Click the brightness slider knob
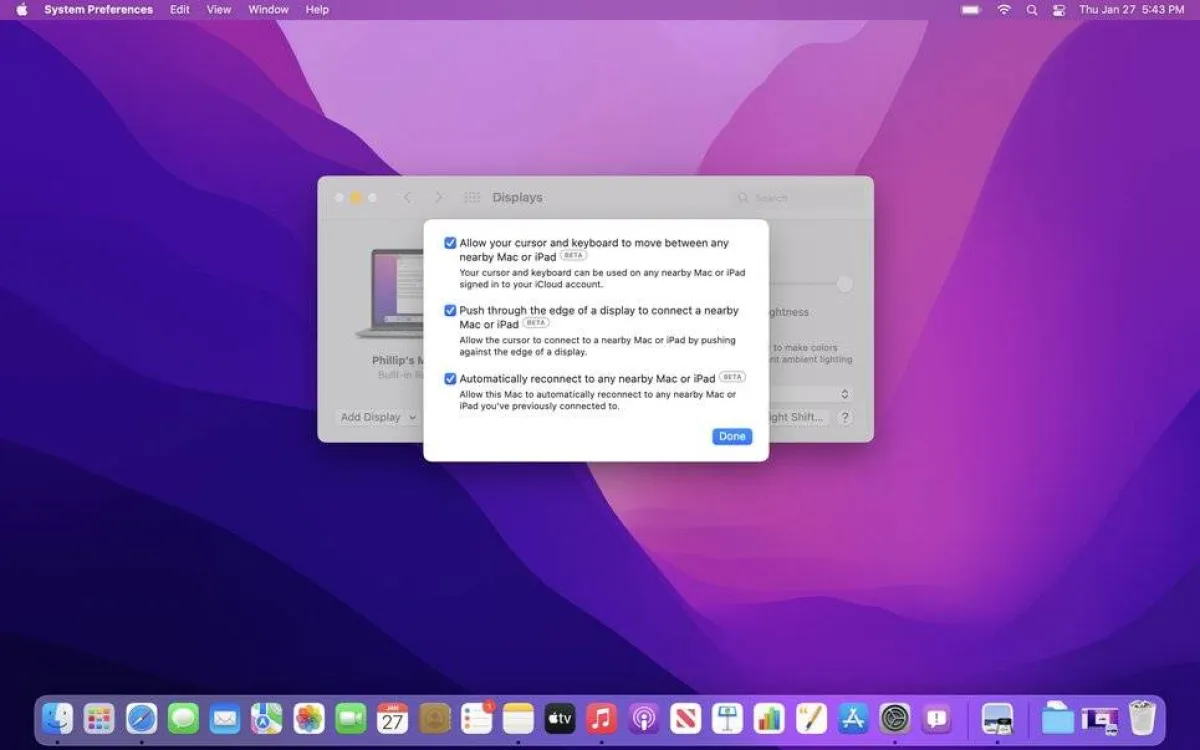The height and width of the screenshot is (750, 1200). tap(845, 284)
